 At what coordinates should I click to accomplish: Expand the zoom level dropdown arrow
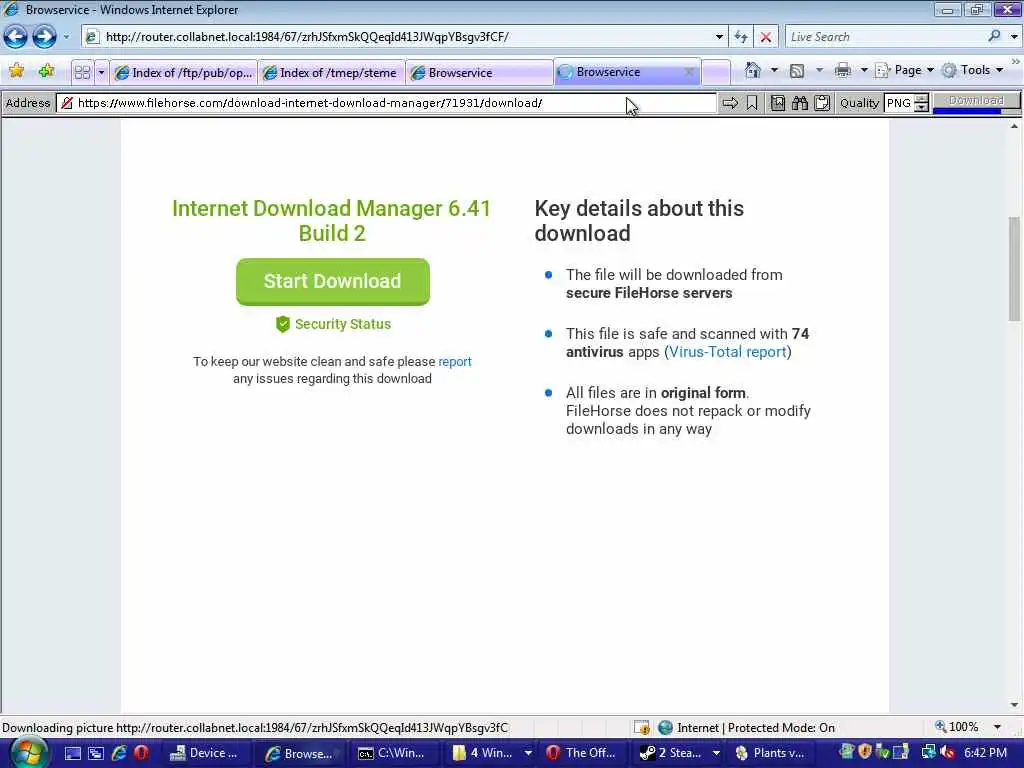click(x=997, y=727)
